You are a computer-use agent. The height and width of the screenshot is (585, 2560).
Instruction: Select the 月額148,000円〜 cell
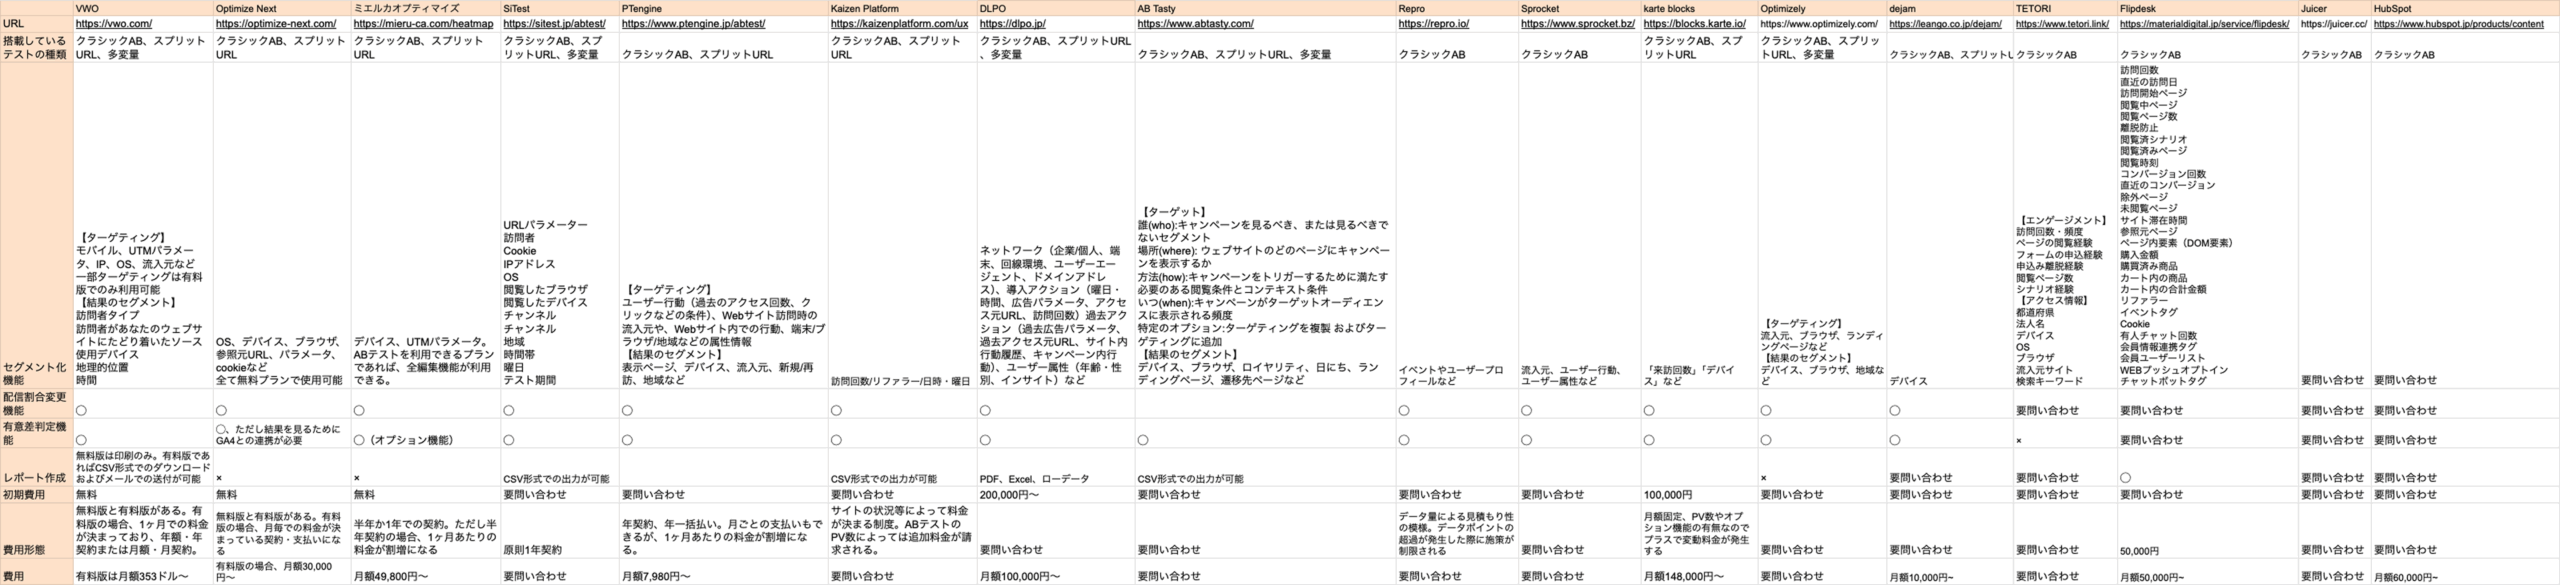pos(1700,572)
